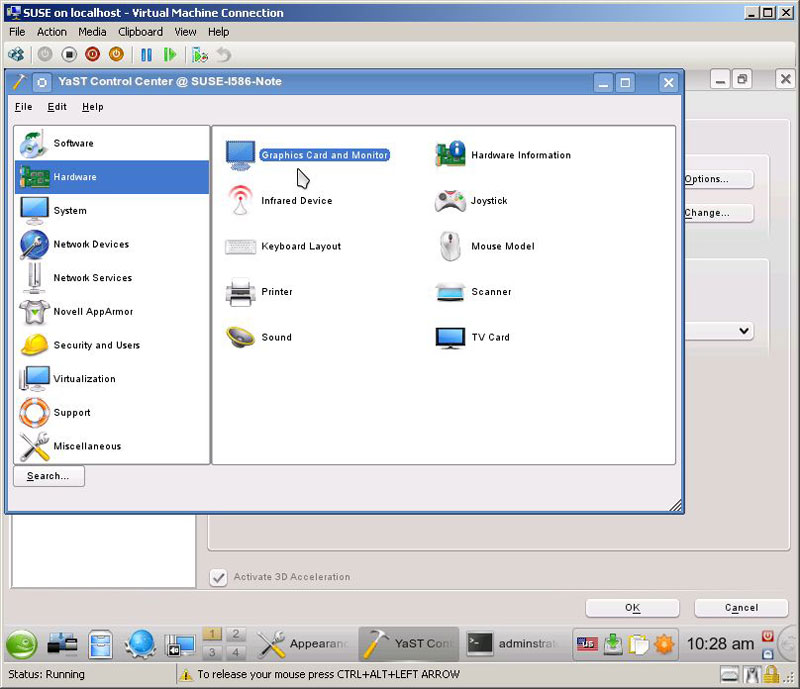Open TV Card module
800x689 pixels.
(472, 337)
